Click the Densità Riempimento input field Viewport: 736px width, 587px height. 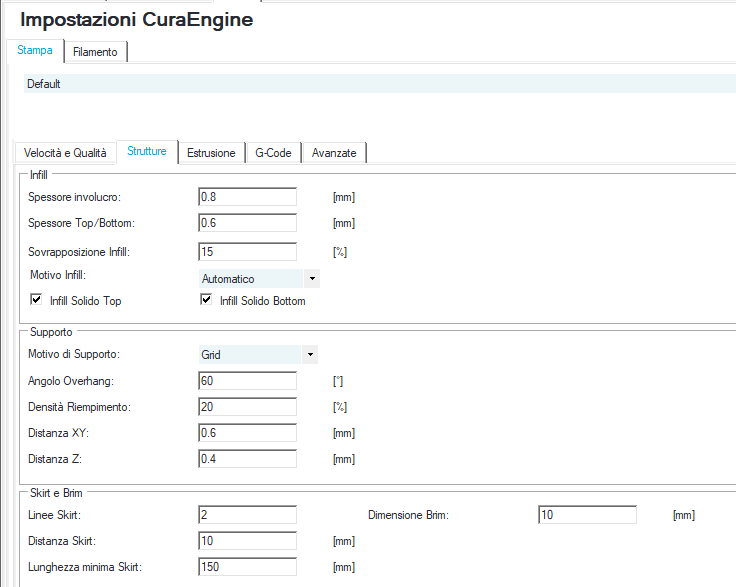click(x=247, y=407)
